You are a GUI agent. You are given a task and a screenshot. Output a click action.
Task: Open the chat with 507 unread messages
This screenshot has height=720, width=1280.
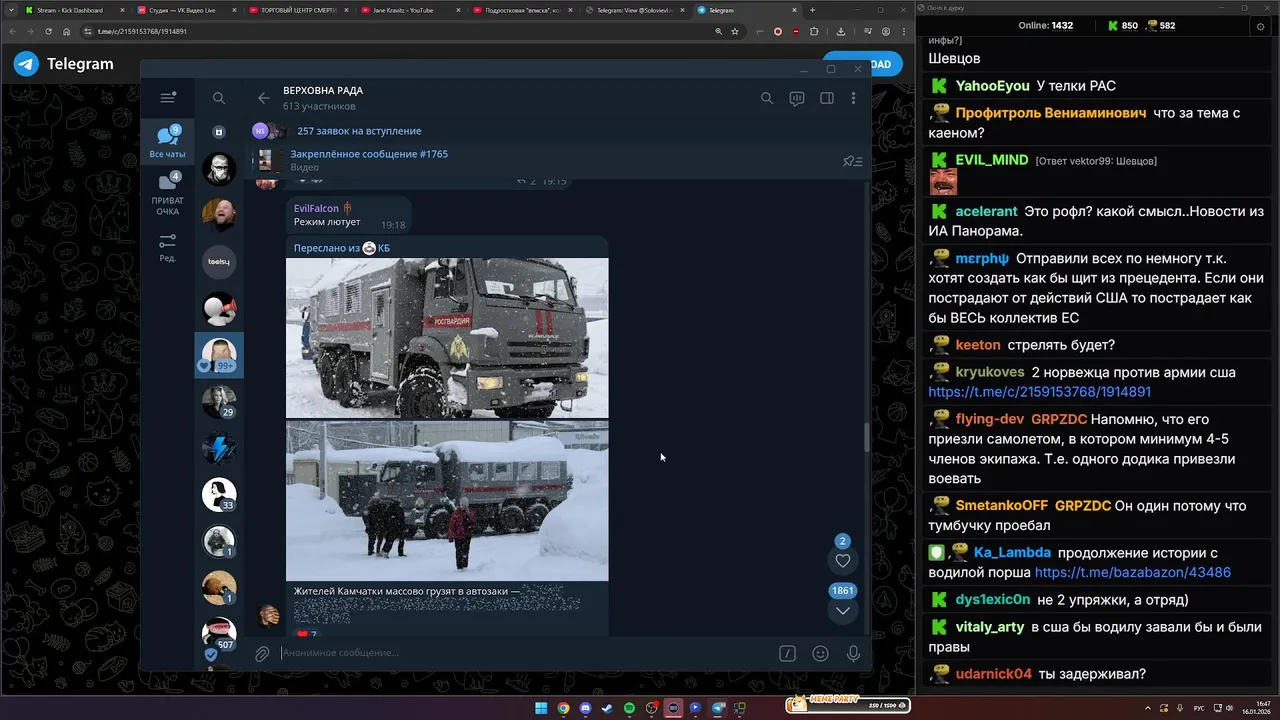(219, 633)
